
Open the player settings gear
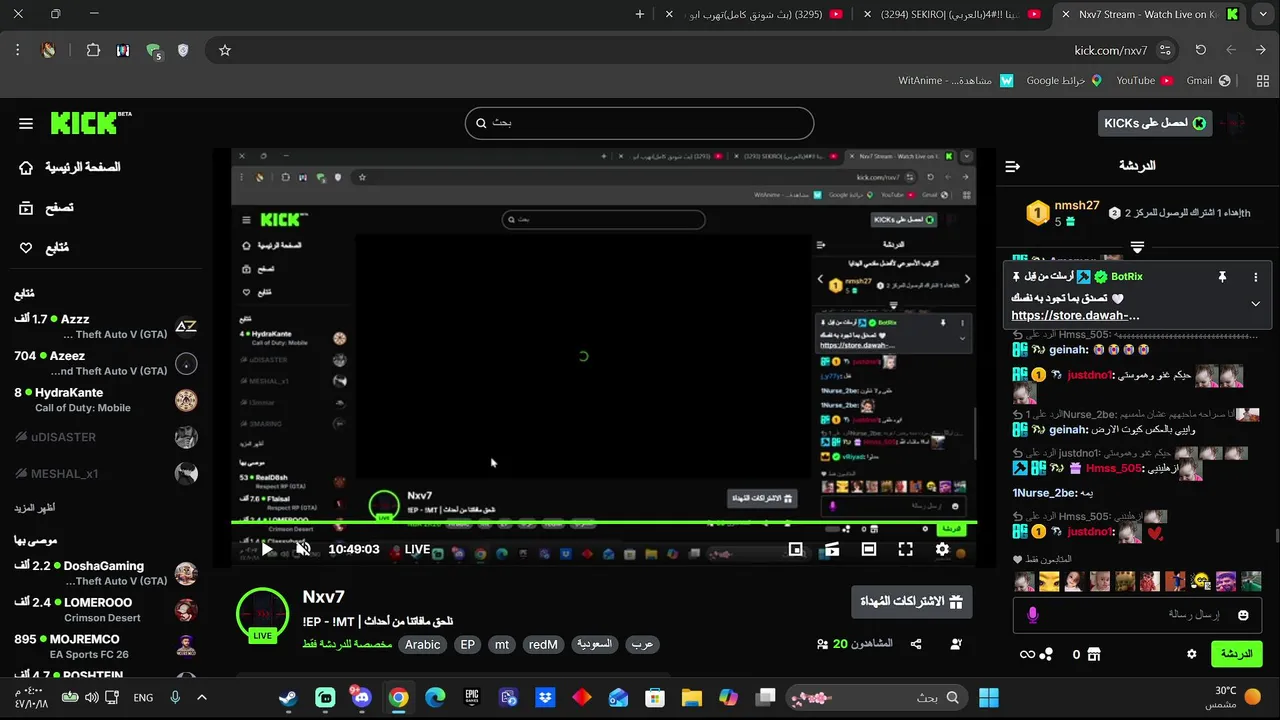point(942,549)
